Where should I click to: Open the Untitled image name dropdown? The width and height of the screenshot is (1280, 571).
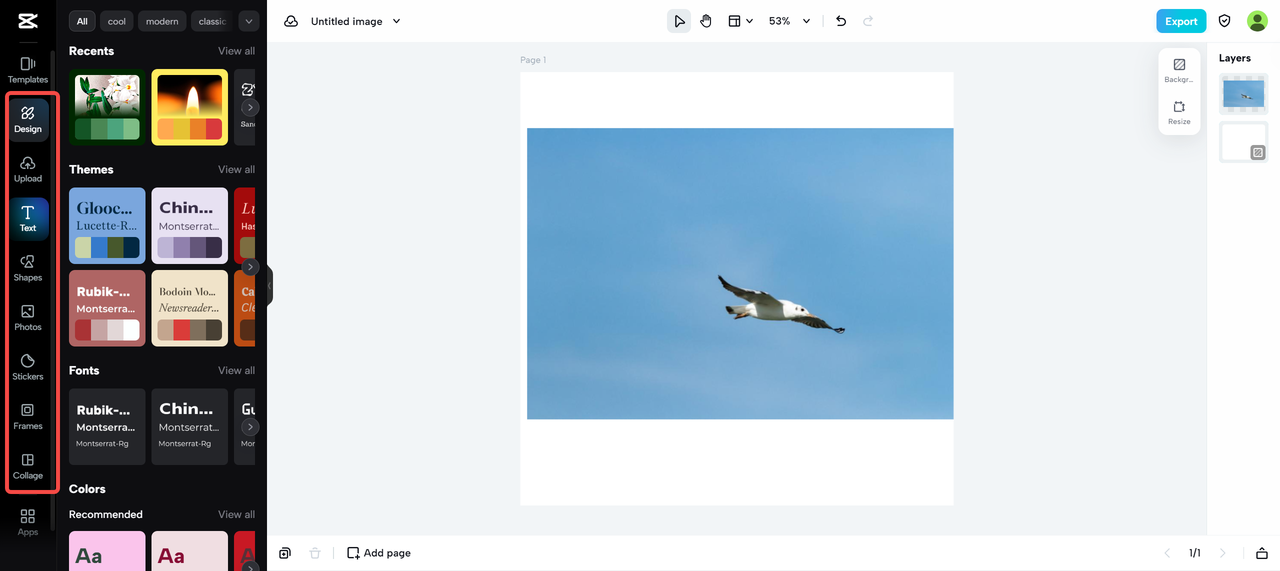tap(355, 21)
